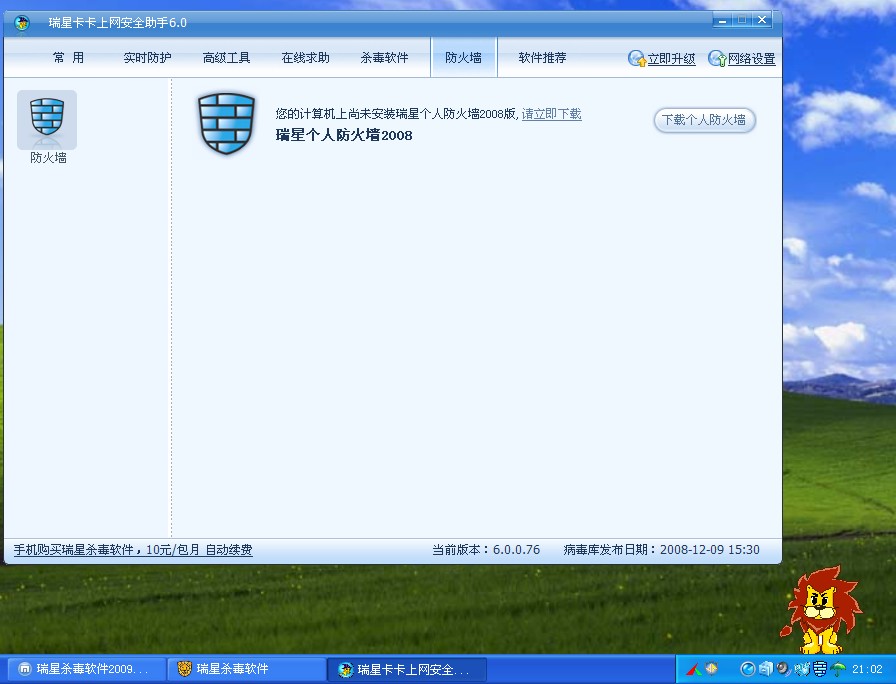Click the shield tray icon next to red triangle
Screen dimensions: 896x684
click(711, 668)
